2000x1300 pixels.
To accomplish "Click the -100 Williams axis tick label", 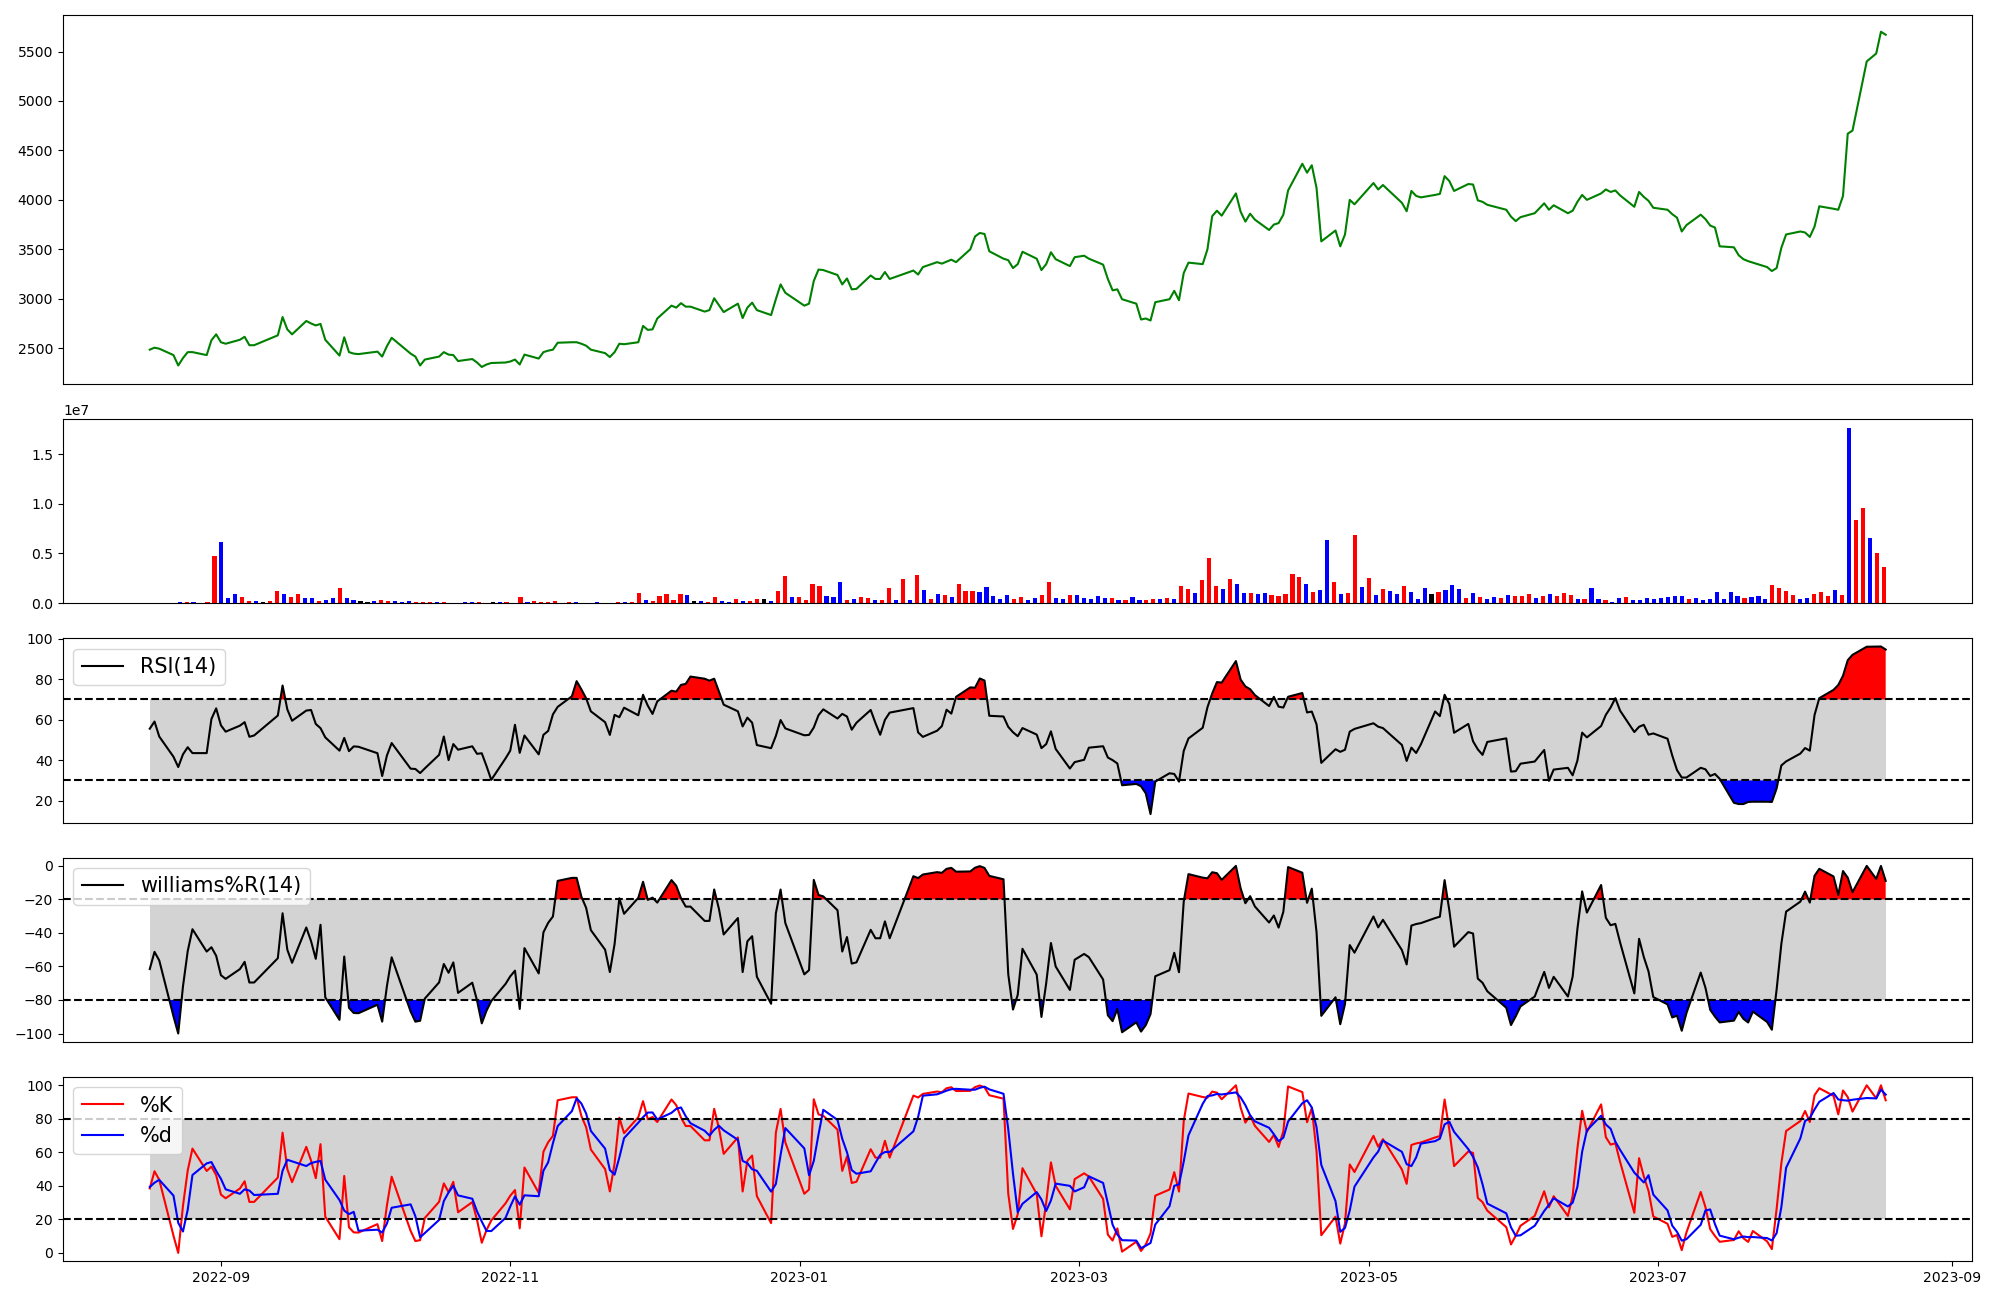I will 34,1034.
